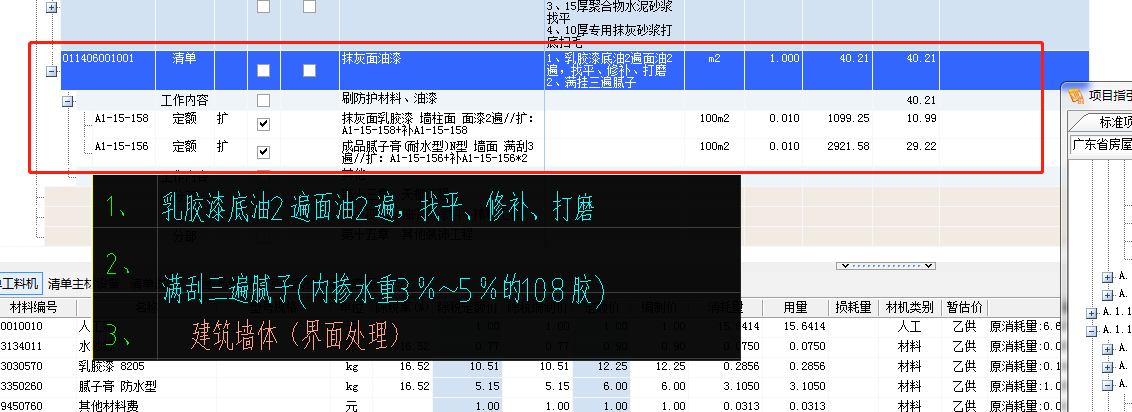Uncheck the A1-15-158 row checkbox
The height and width of the screenshot is (412, 1132).
click(264, 124)
